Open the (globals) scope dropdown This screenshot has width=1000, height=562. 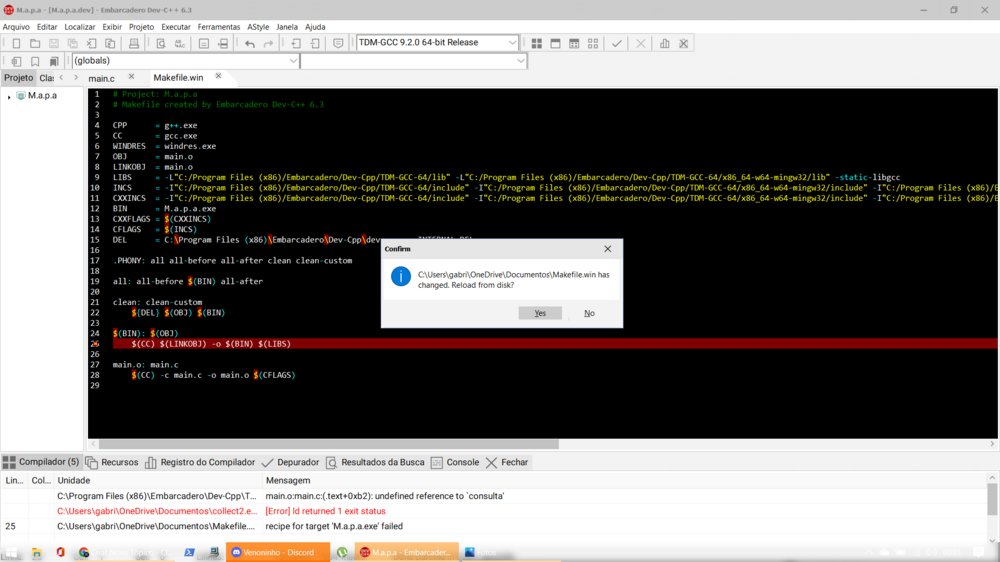point(293,61)
